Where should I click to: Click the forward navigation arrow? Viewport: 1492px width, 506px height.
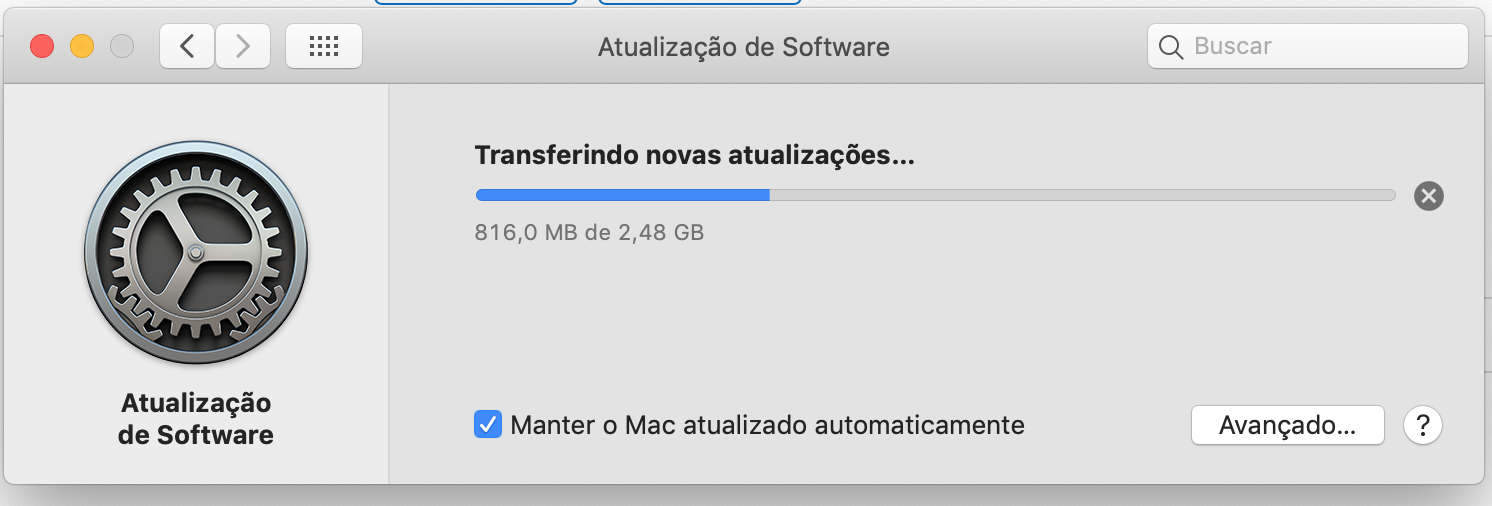pos(242,46)
